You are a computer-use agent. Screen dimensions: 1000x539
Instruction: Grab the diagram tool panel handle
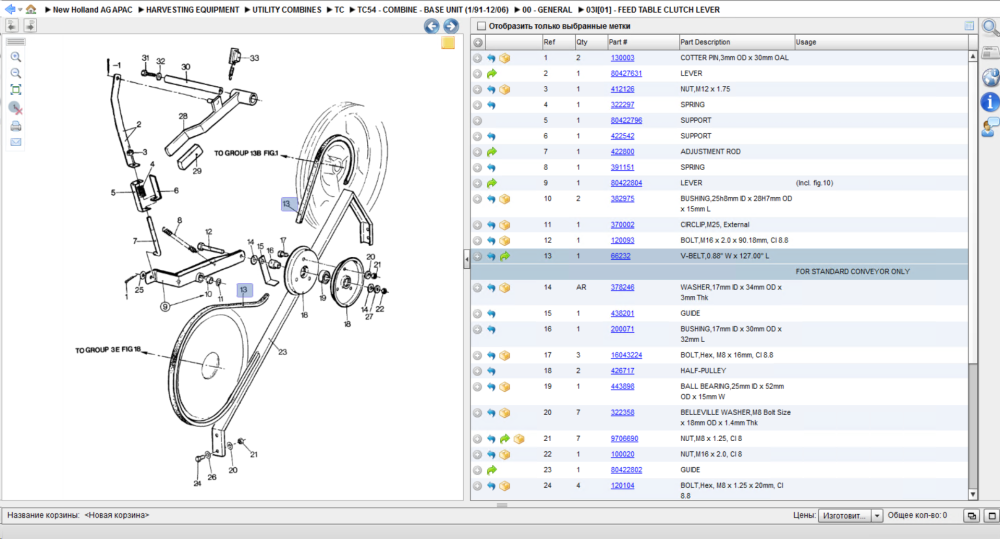coord(16,41)
